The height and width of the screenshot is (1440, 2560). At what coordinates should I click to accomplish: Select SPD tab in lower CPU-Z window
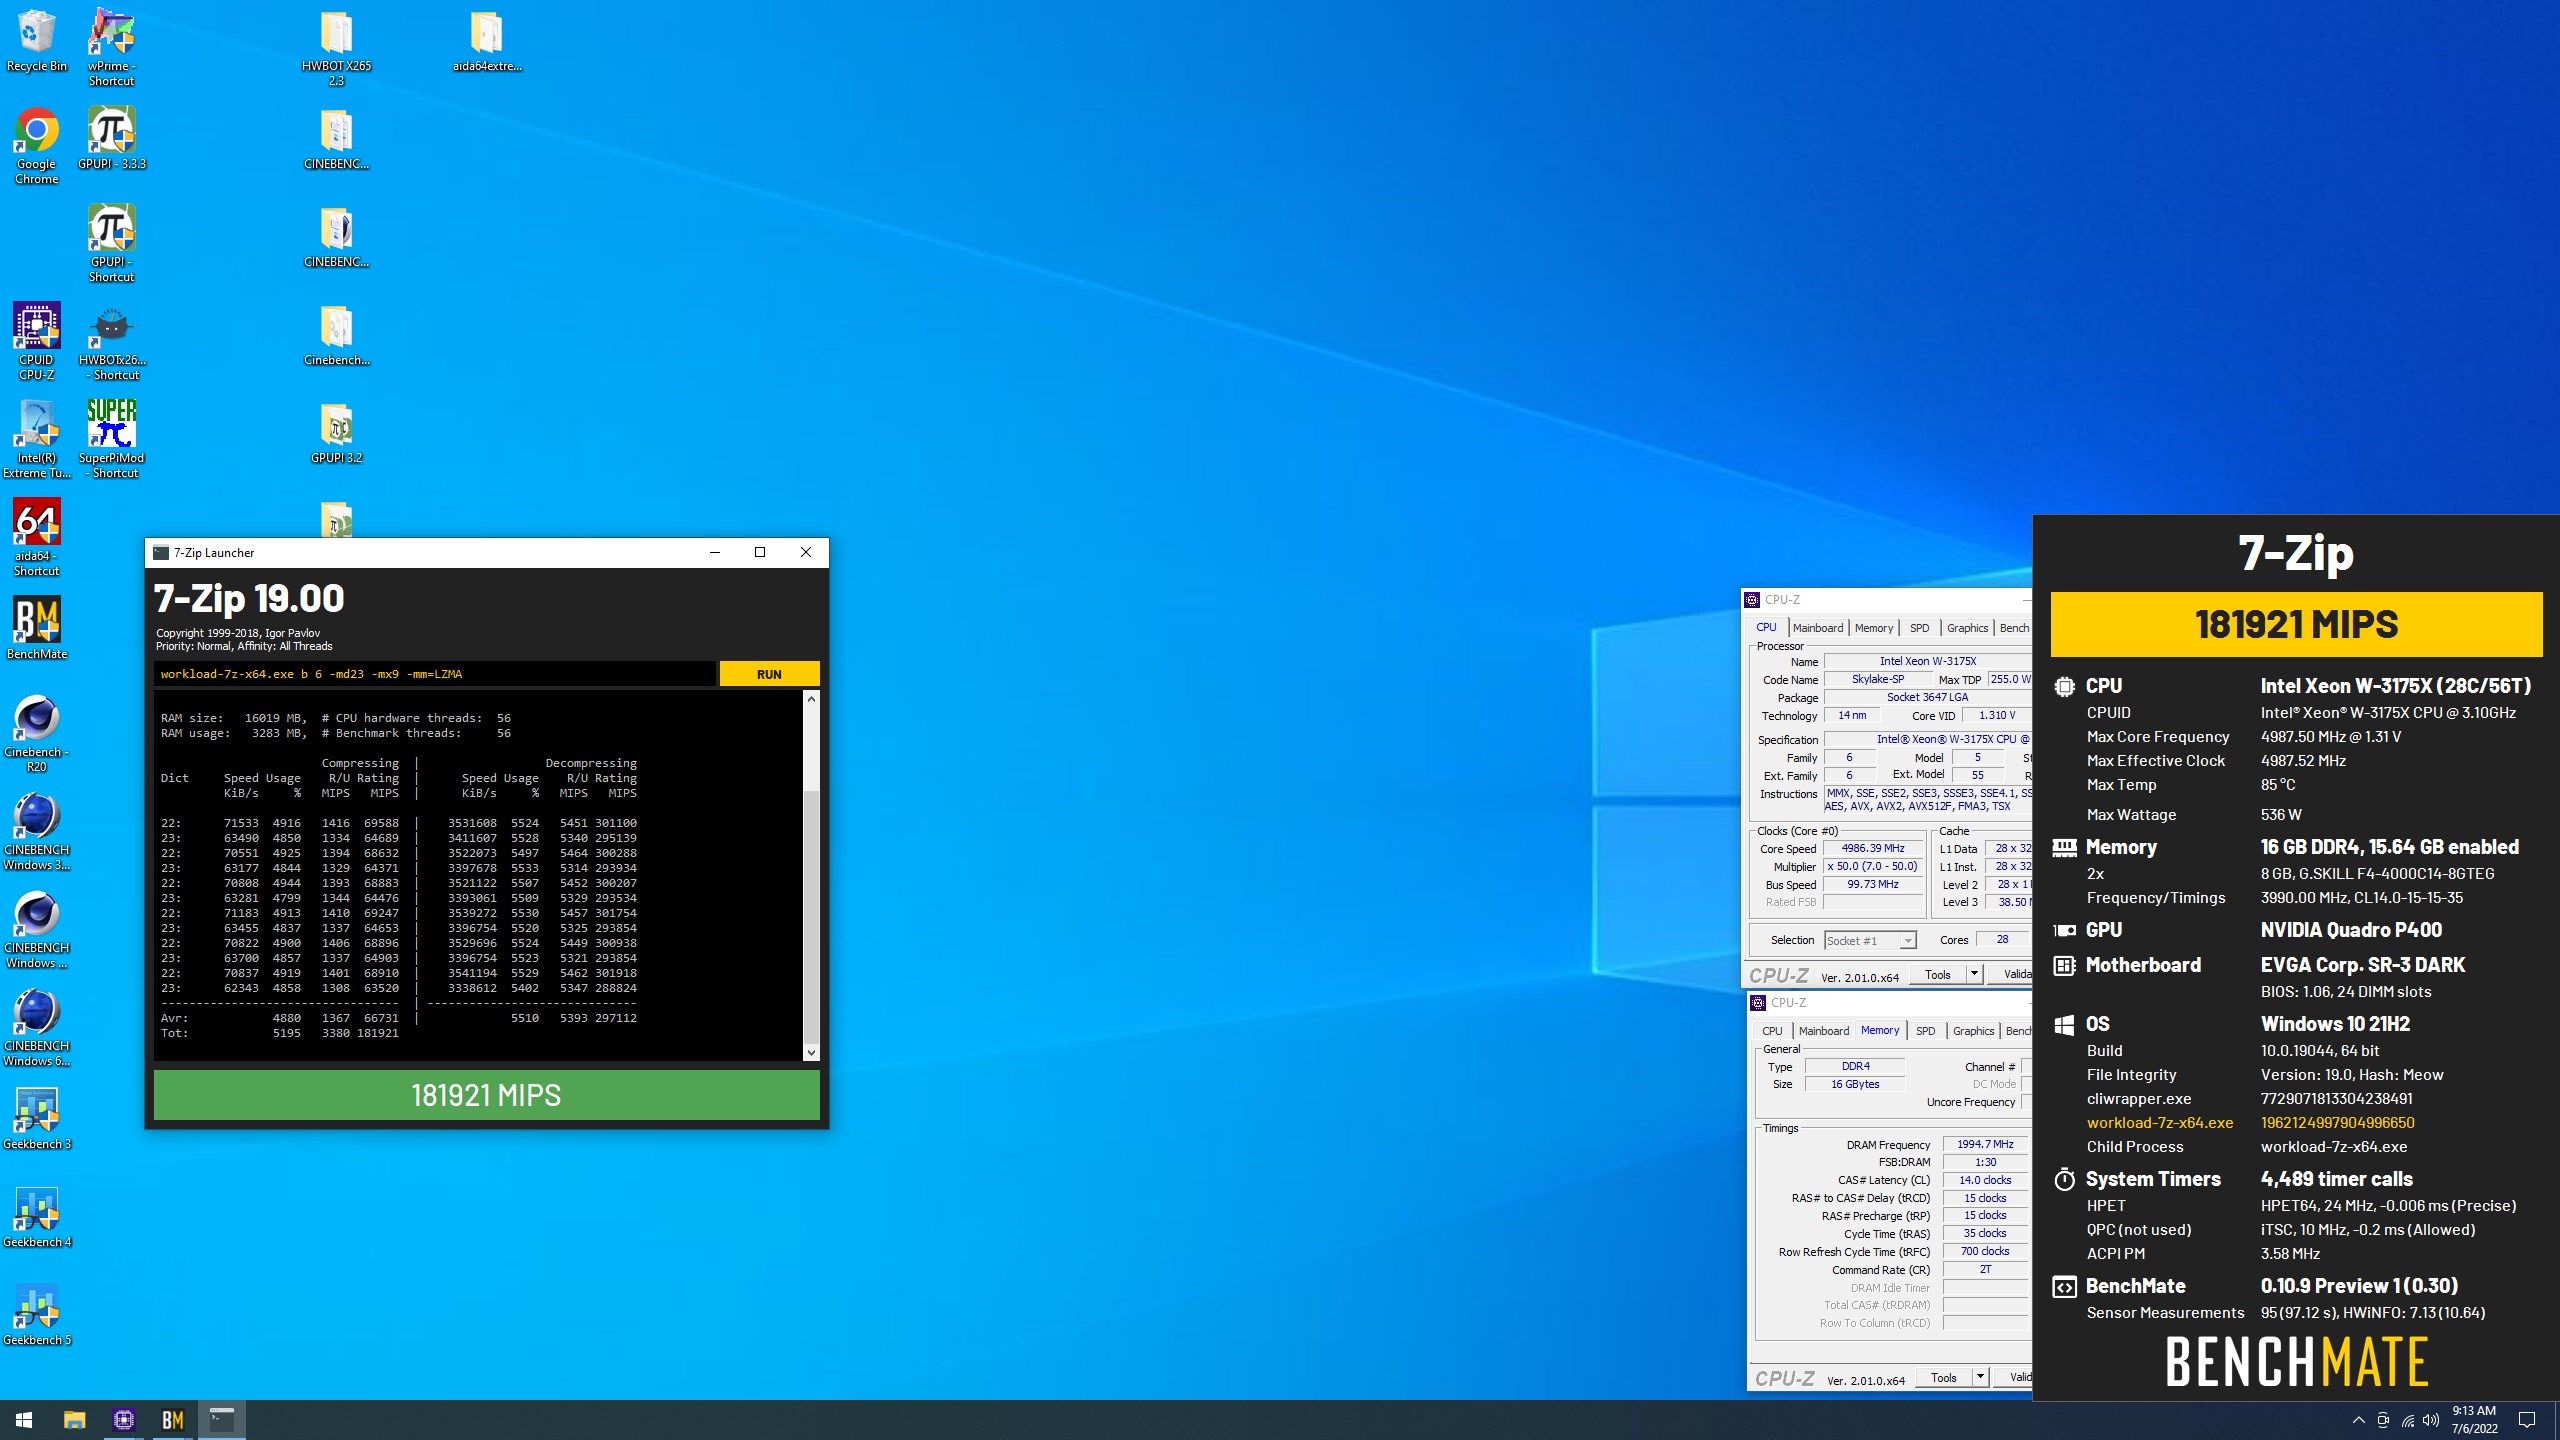coord(1925,1031)
